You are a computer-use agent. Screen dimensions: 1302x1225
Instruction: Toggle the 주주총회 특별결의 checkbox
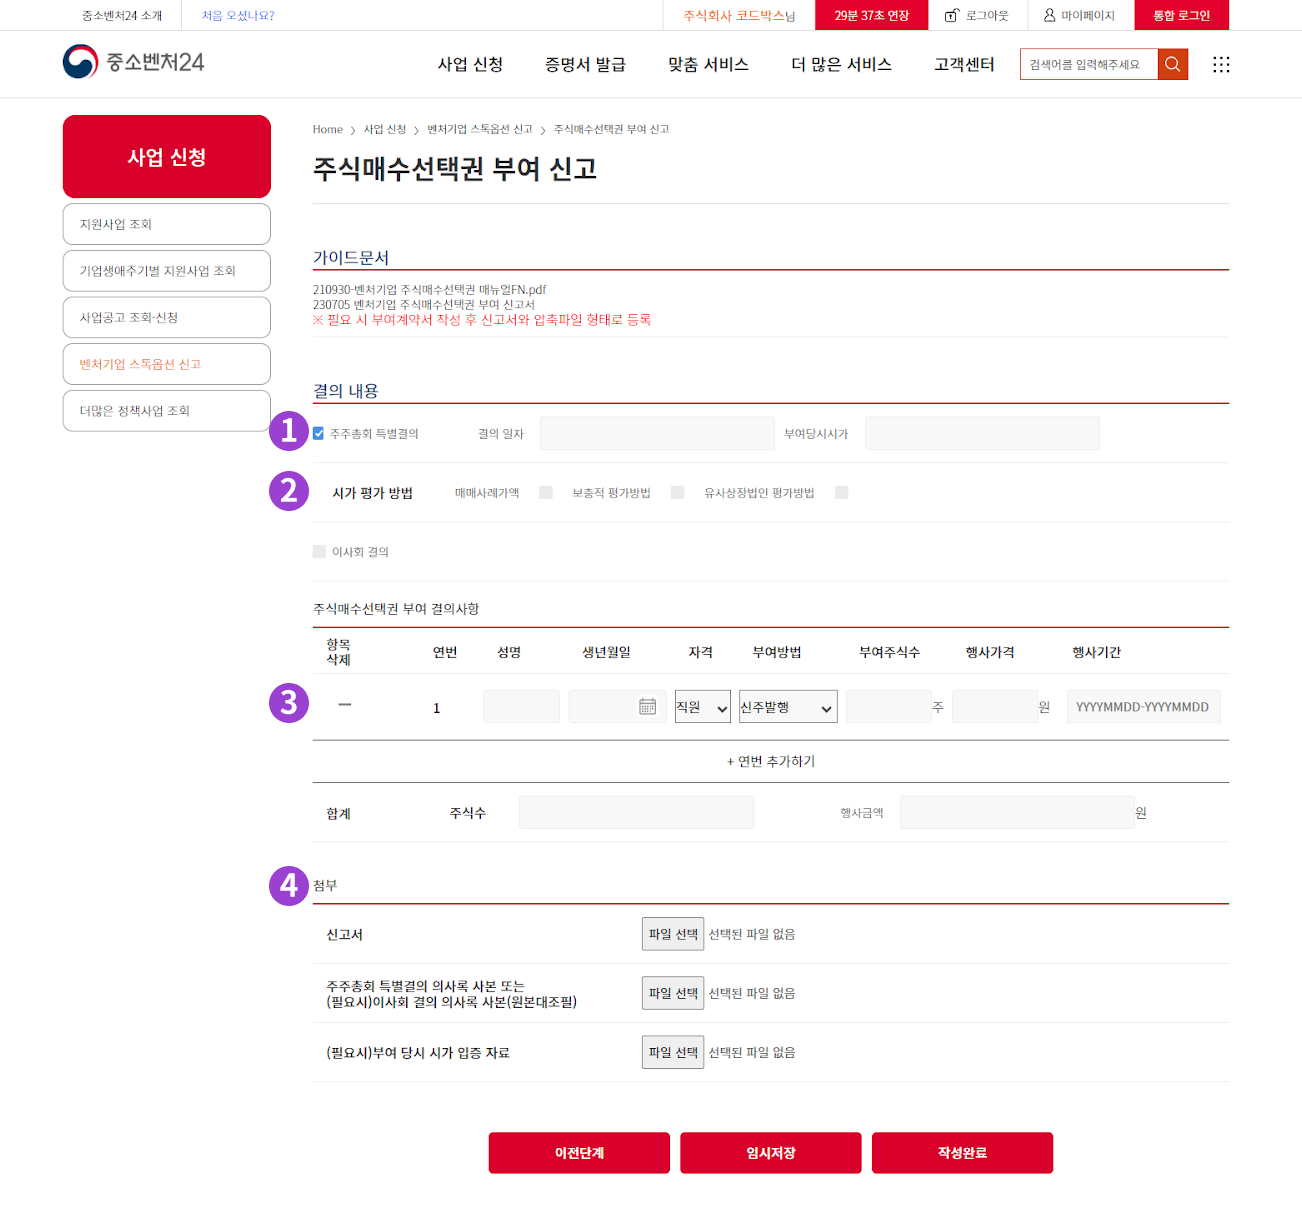(318, 433)
